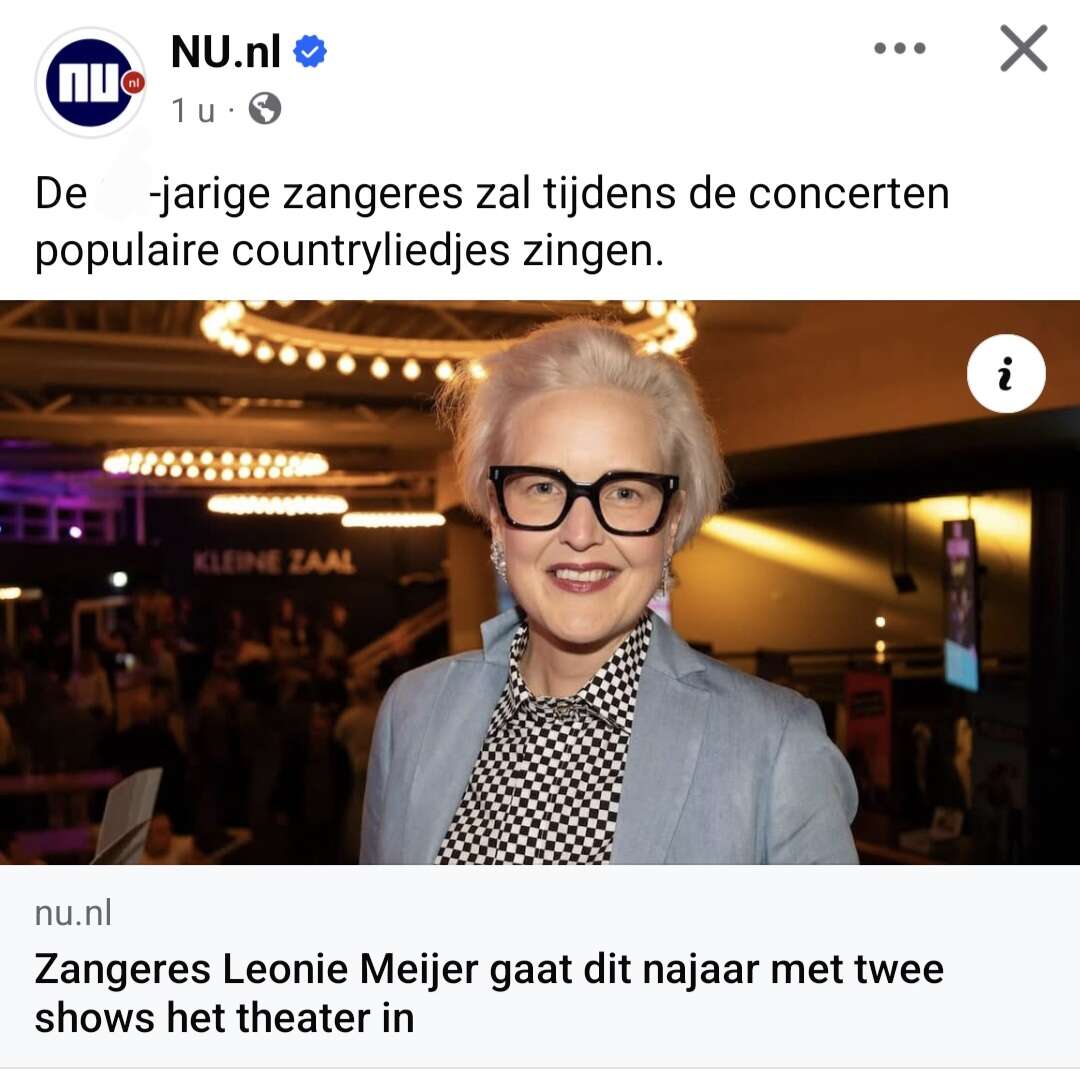Open the NU.nl profile picture
Screen dimensions: 1080x1085
[90, 82]
